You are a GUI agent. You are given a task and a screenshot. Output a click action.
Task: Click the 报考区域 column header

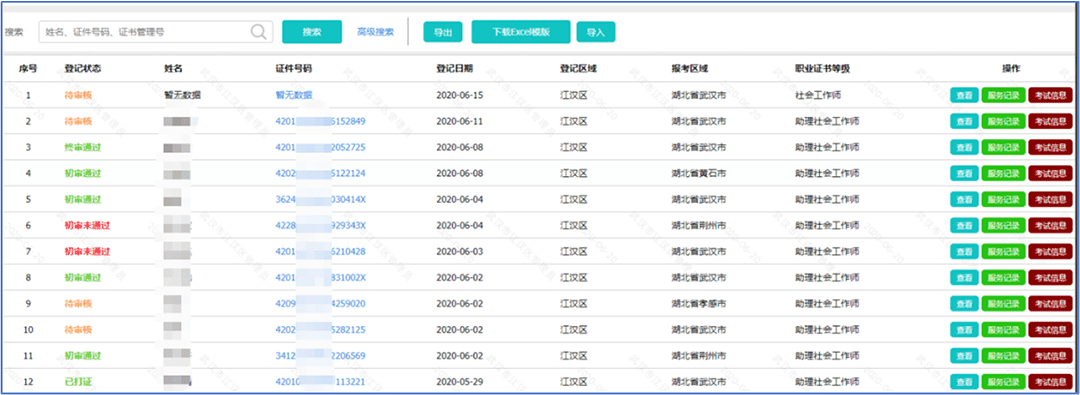[x=690, y=69]
